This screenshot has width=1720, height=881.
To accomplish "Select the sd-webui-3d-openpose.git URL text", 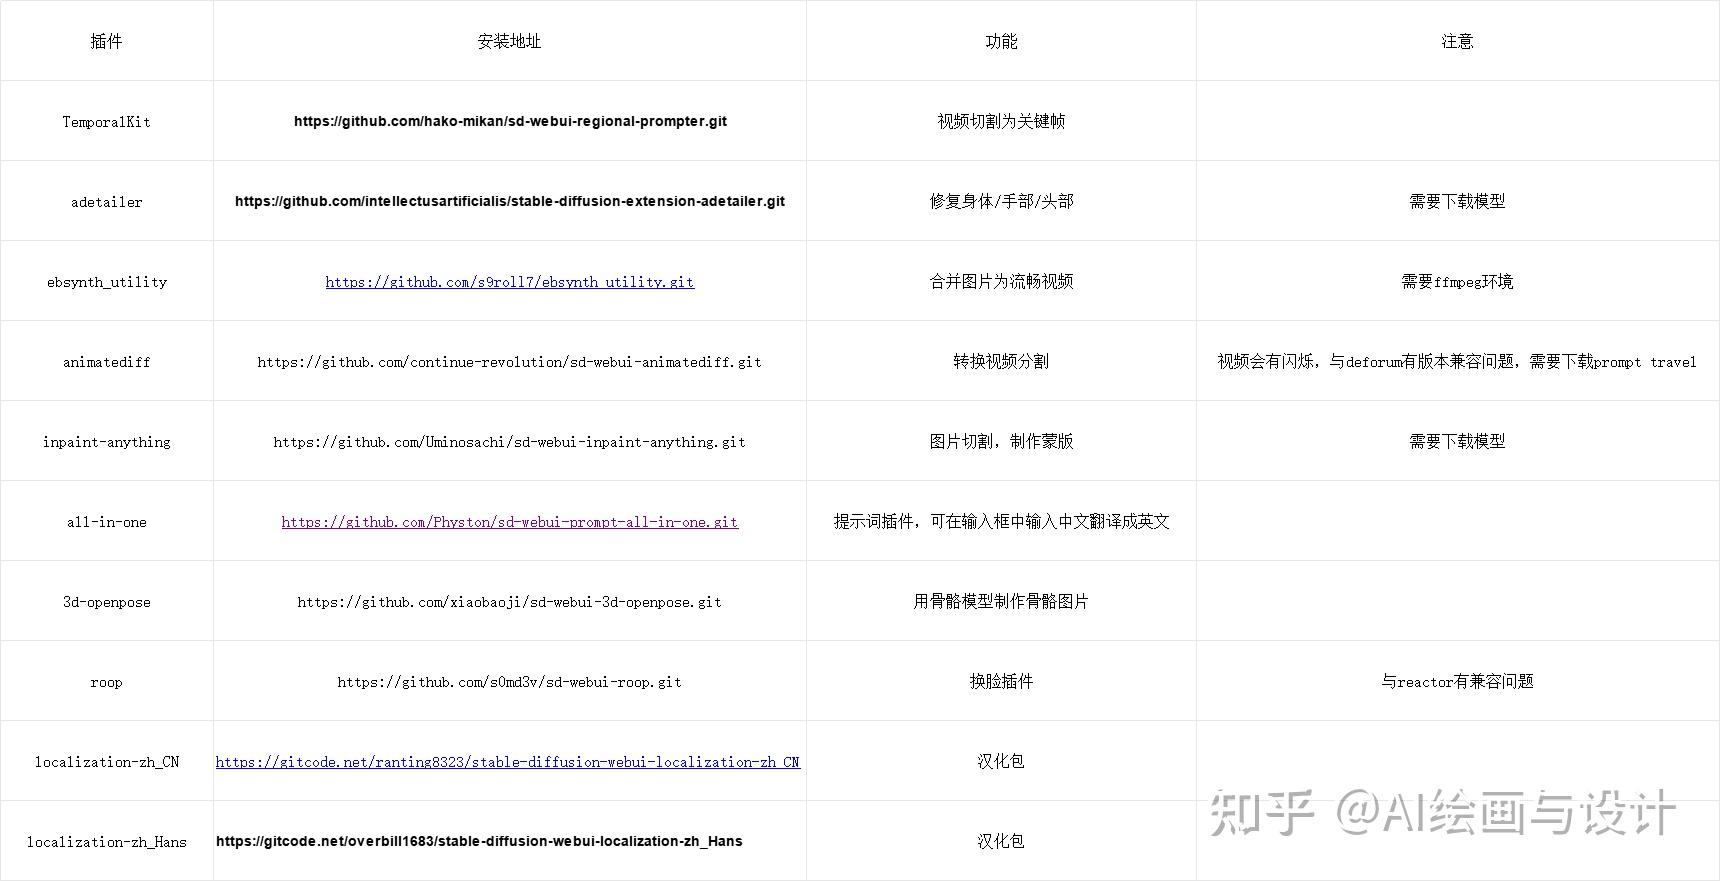I will coord(510,602).
